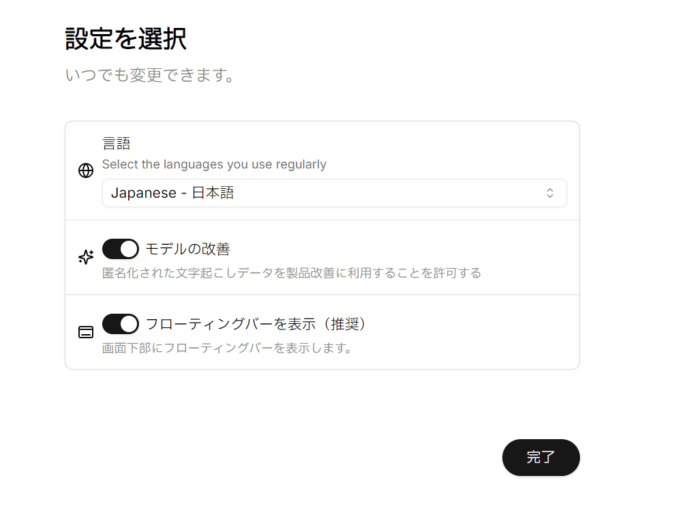
Task: Click the up-down chevron in the language selector
Action: click(549, 193)
